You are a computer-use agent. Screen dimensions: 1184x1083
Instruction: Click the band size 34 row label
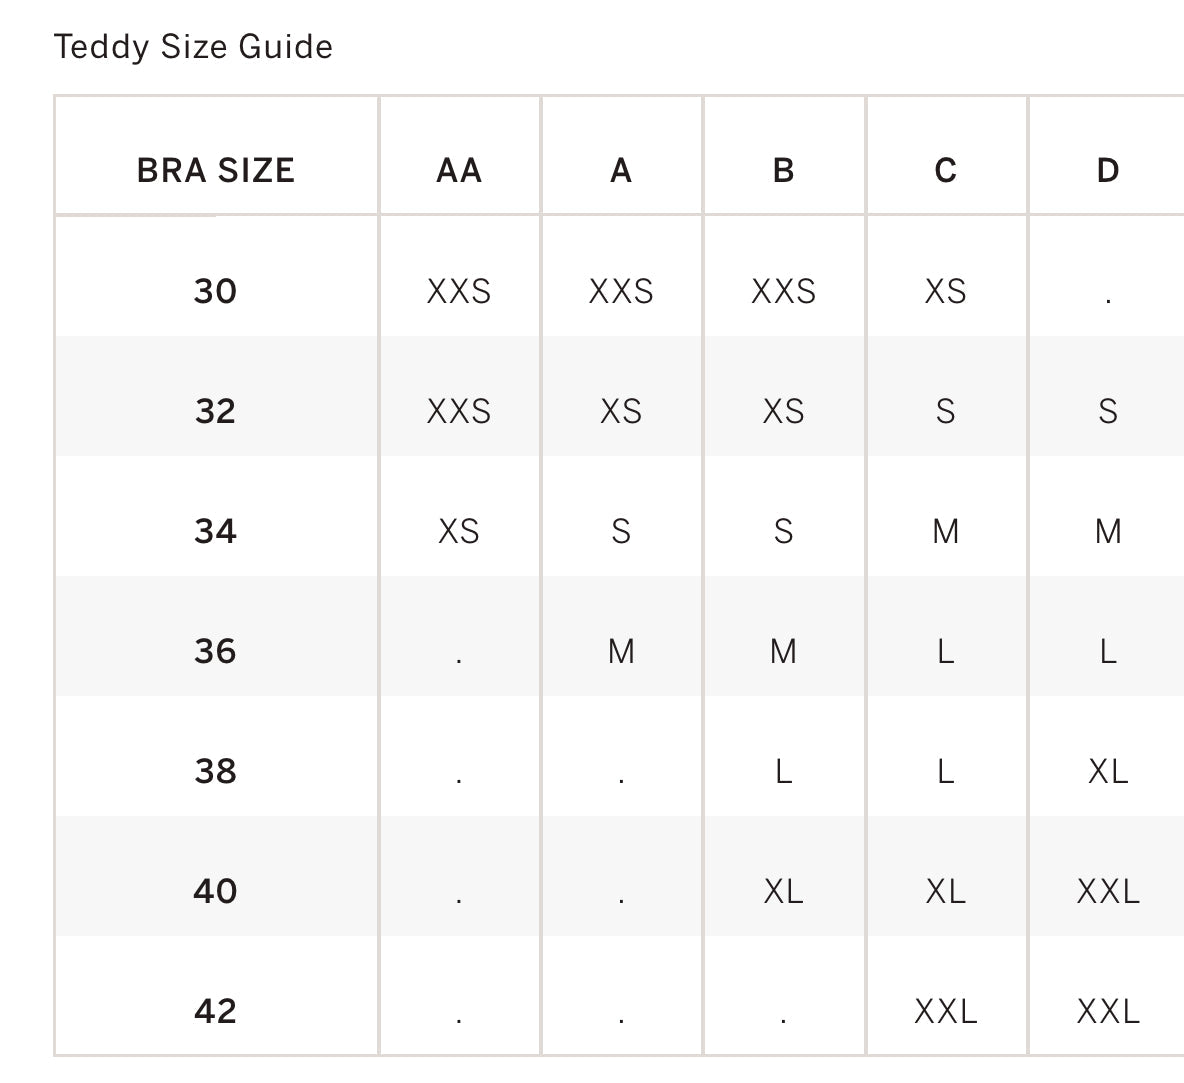point(216,531)
